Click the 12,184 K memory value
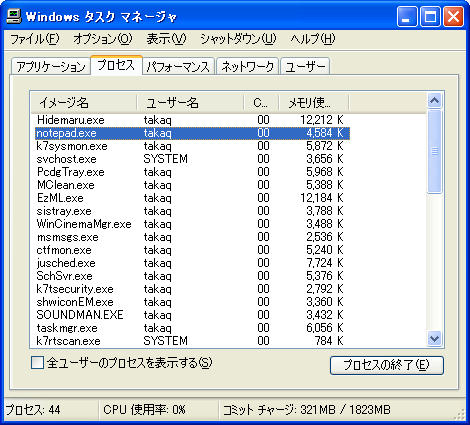The height and width of the screenshot is (425, 470). pyautogui.click(x=322, y=198)
